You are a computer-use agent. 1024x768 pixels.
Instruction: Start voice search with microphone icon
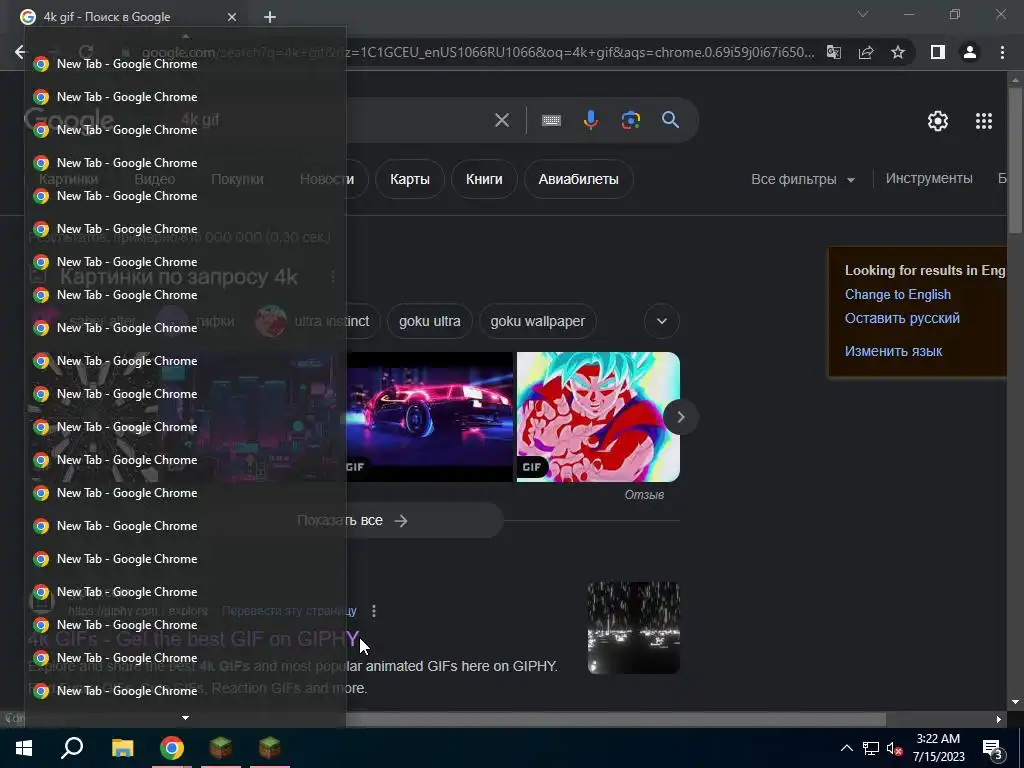(x=590, y=120)
